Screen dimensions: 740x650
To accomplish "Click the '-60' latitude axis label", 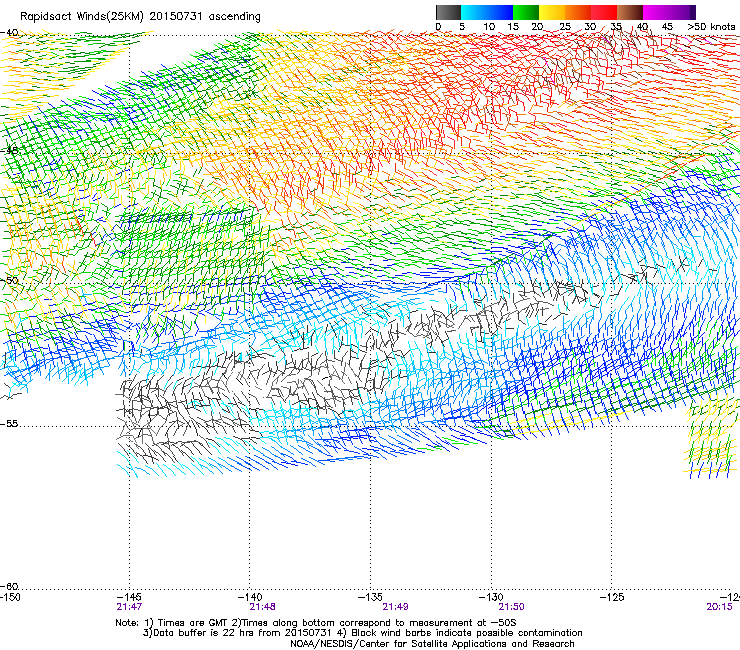I will pos(9,587).
